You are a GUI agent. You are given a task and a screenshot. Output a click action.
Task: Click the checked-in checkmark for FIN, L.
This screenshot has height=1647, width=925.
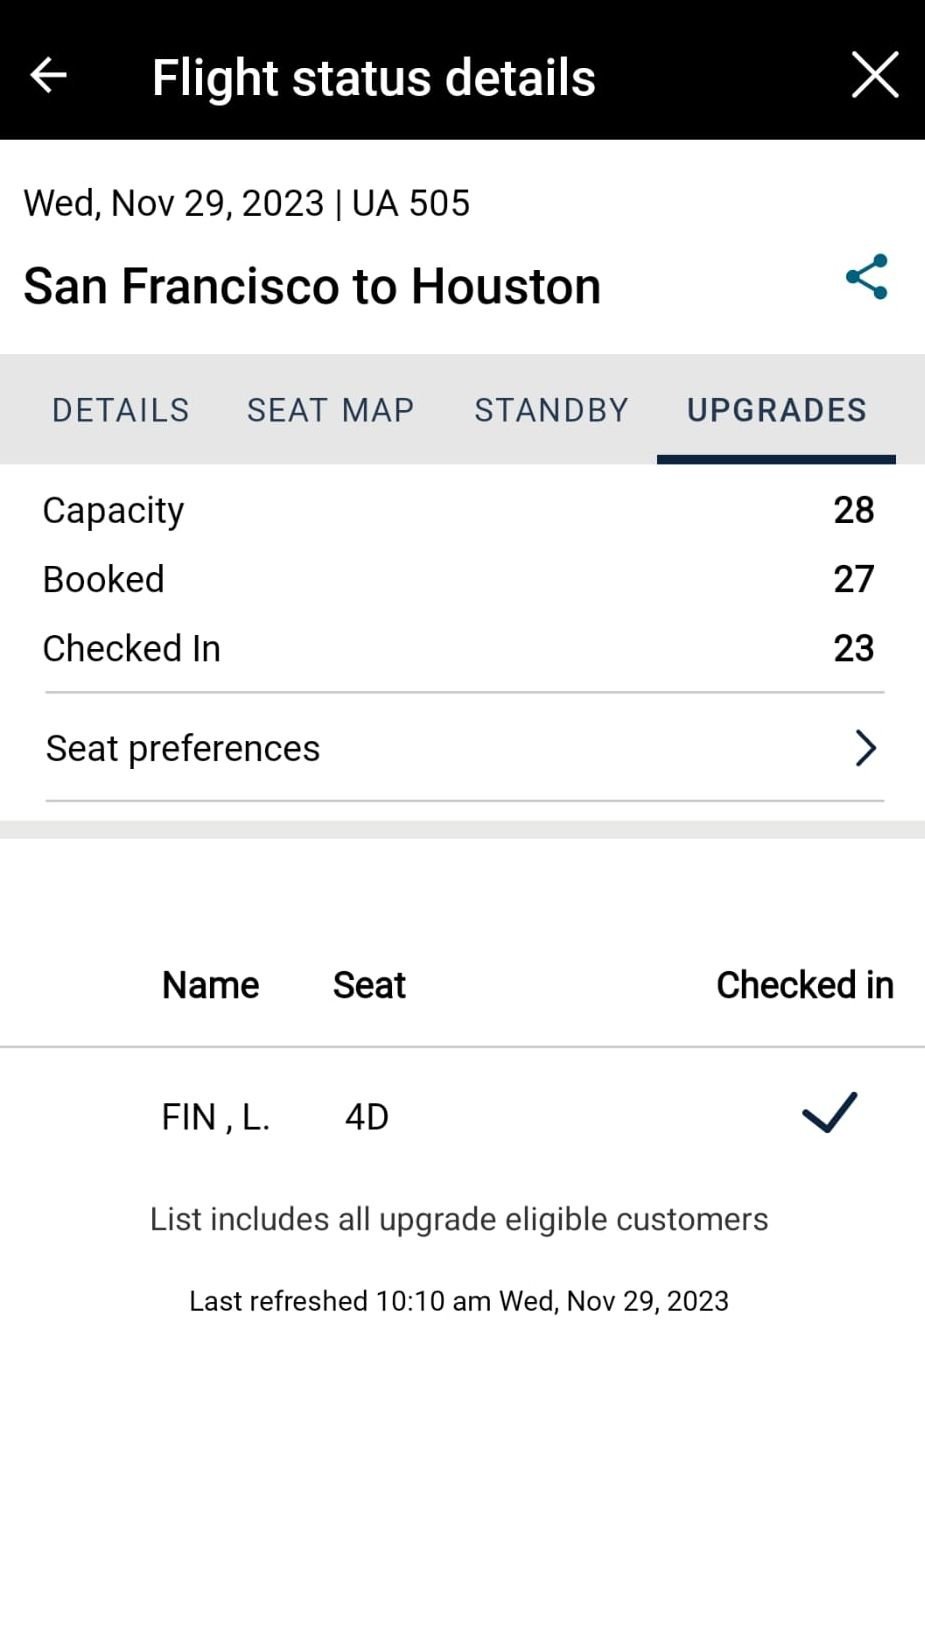click(829, 1113)
